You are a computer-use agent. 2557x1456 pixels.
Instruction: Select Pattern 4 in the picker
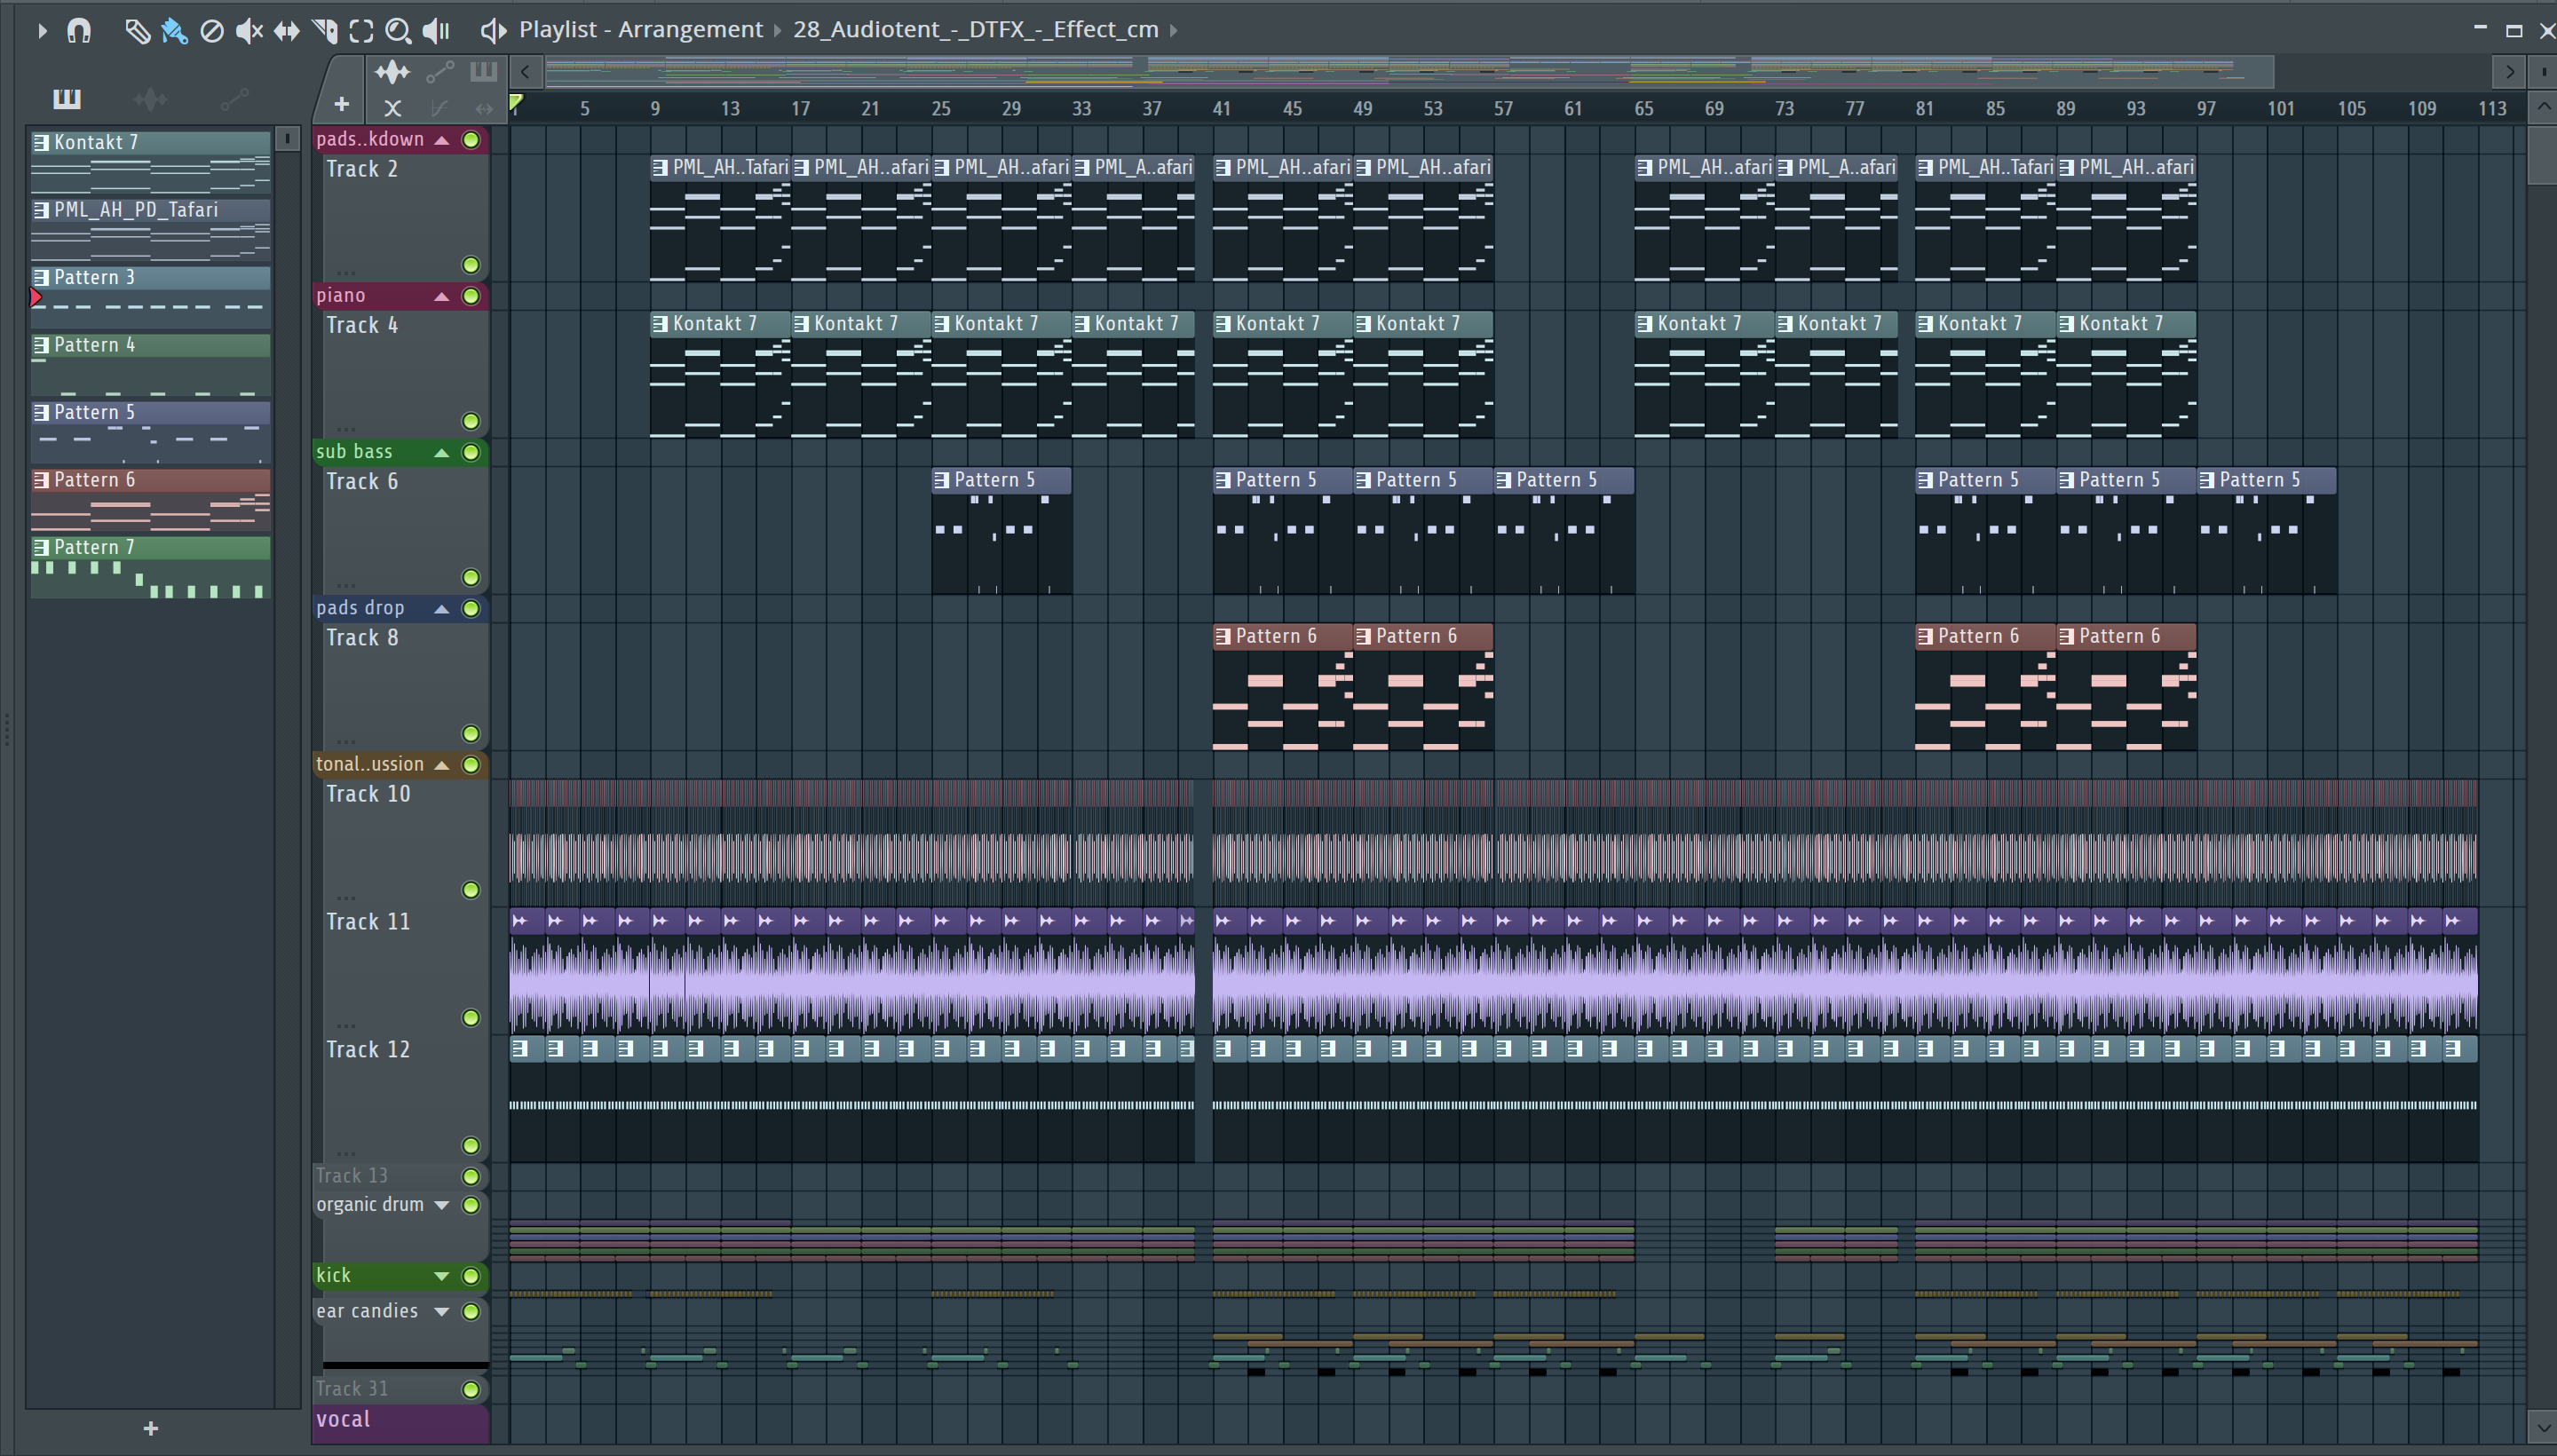[150, 364]
